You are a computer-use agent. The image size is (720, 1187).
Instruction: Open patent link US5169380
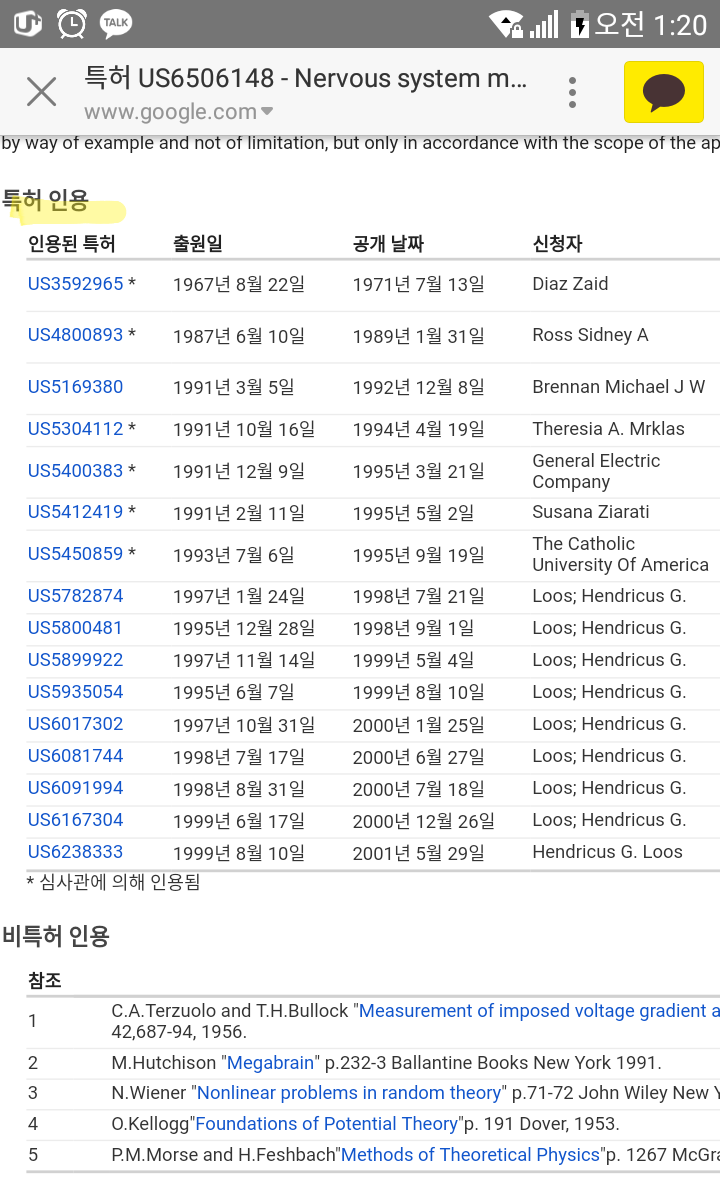point(75,387)
